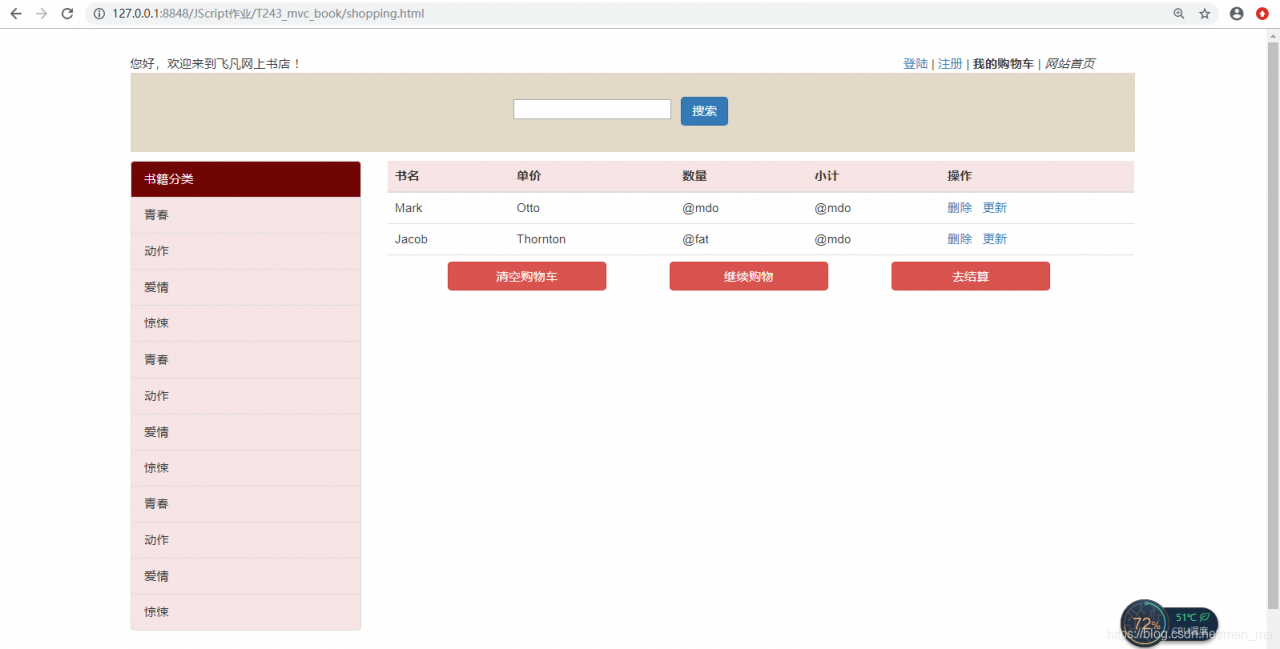
Task: Update the Jacob row with 更新
Action: pos(994,239)
